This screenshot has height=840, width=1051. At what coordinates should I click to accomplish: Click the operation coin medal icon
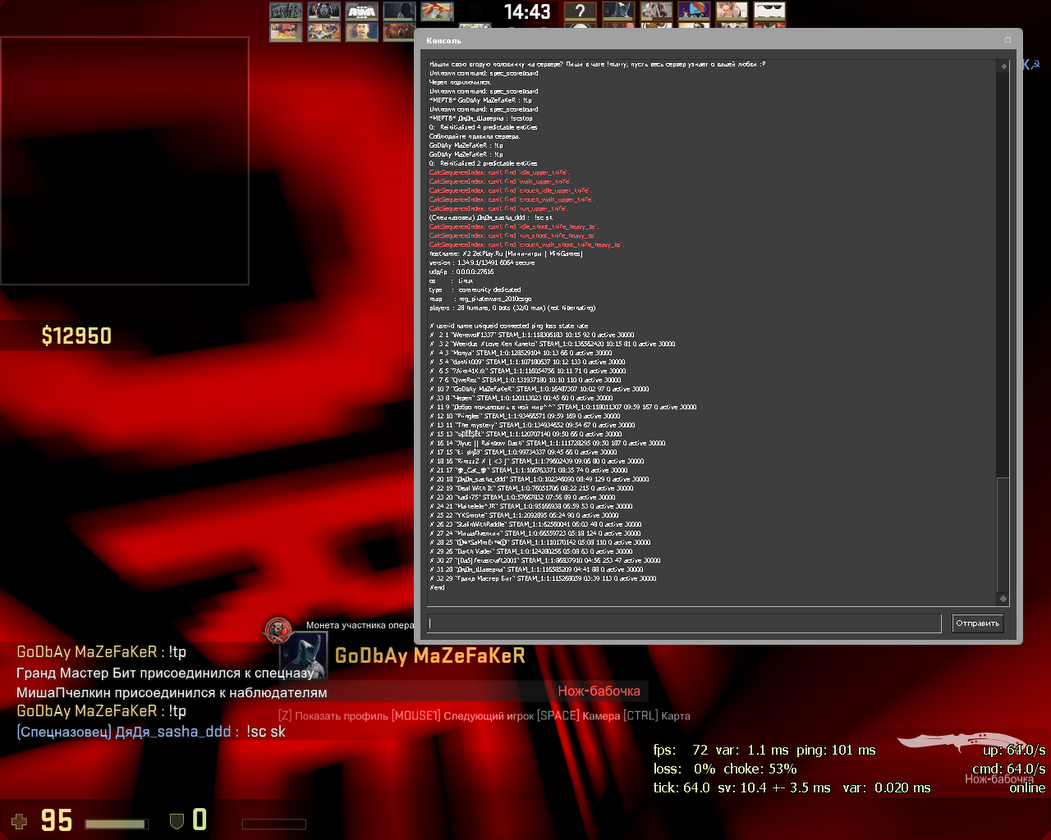(x=277, y=630)
